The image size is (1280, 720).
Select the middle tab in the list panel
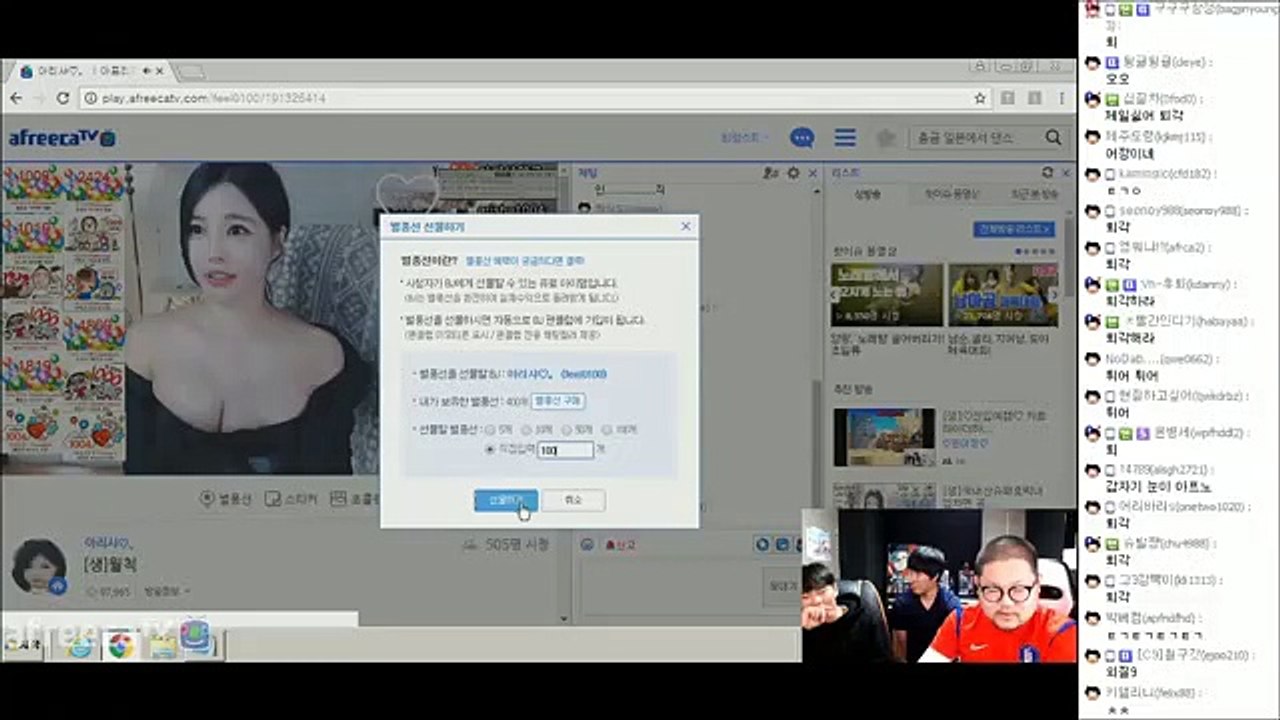pos(951,195)
